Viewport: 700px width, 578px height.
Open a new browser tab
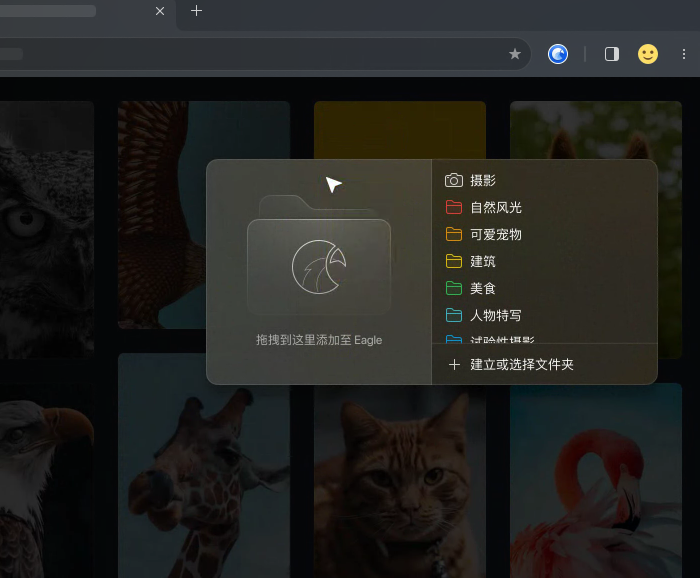pyautogui.click(x=196, y=11)
